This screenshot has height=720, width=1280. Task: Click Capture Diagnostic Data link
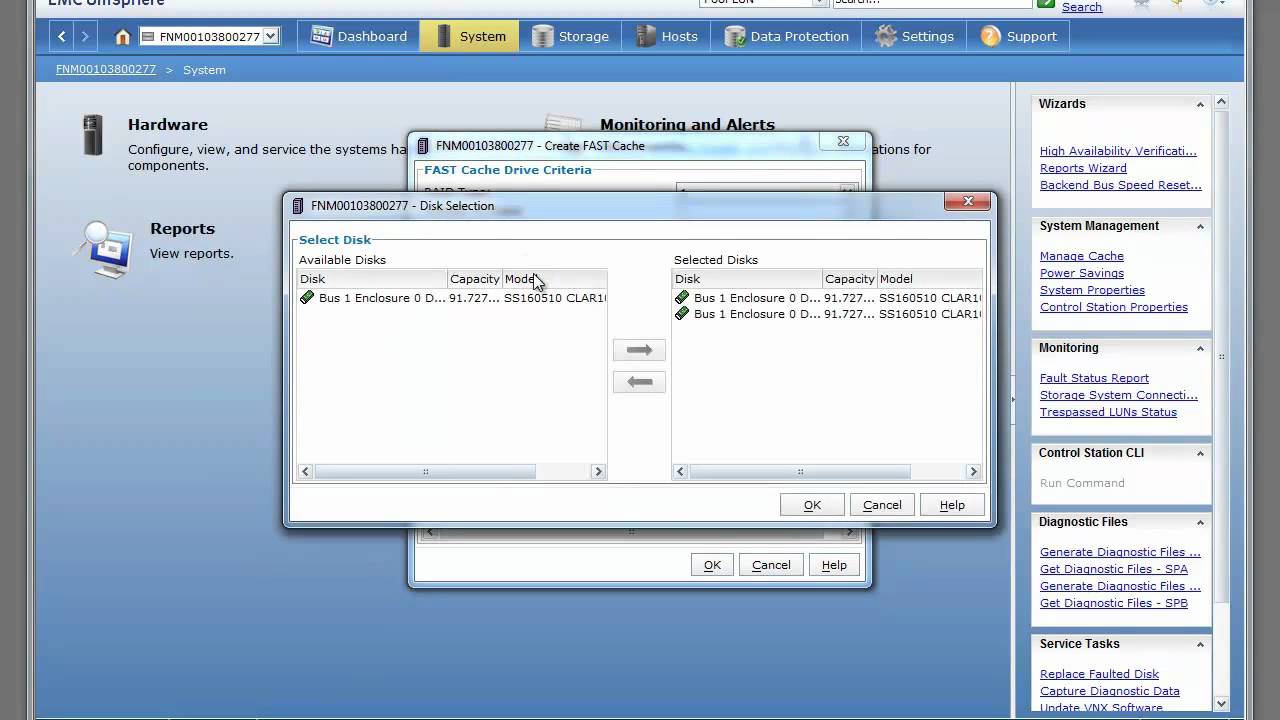tap(1110, 691)
